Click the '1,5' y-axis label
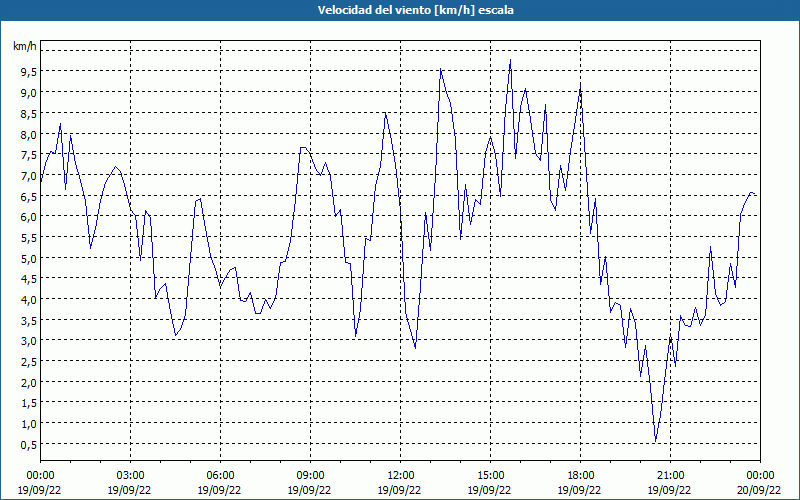Viewport: 800px width, 500px height. pyautogui.click(x=28, y=404)
